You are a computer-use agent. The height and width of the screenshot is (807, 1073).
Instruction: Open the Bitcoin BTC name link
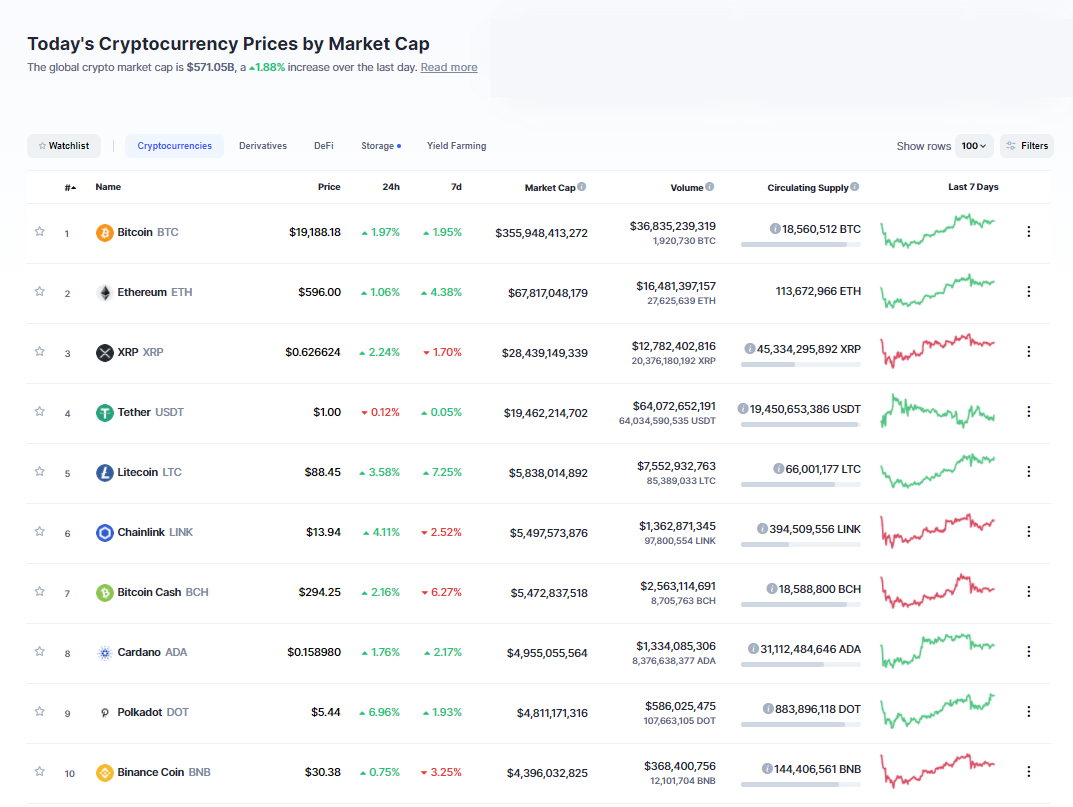148,232
